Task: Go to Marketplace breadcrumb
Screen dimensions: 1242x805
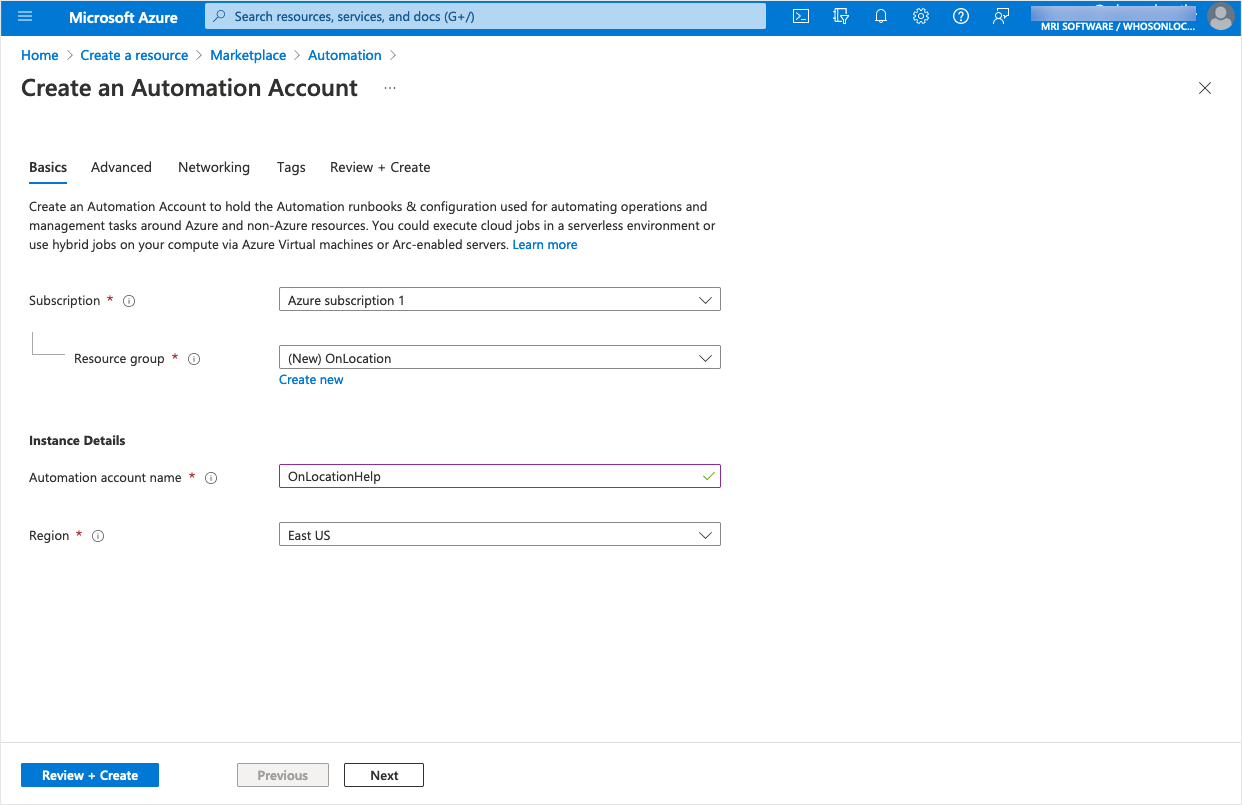Action: tap(248, 55)
